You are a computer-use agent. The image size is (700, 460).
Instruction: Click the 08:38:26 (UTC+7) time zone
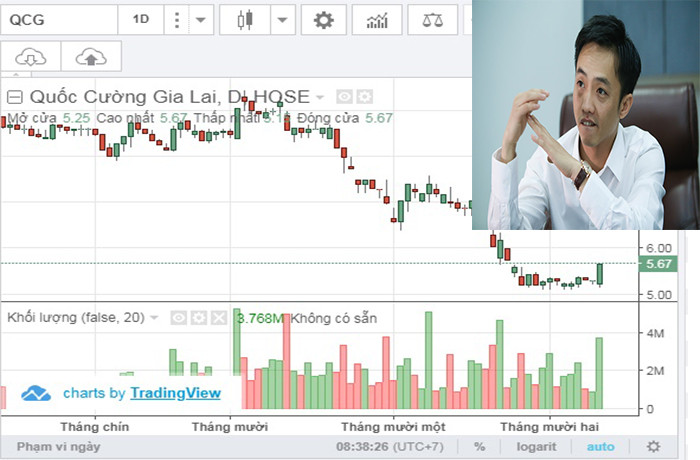pyautogui.click(x=390, y=447)
